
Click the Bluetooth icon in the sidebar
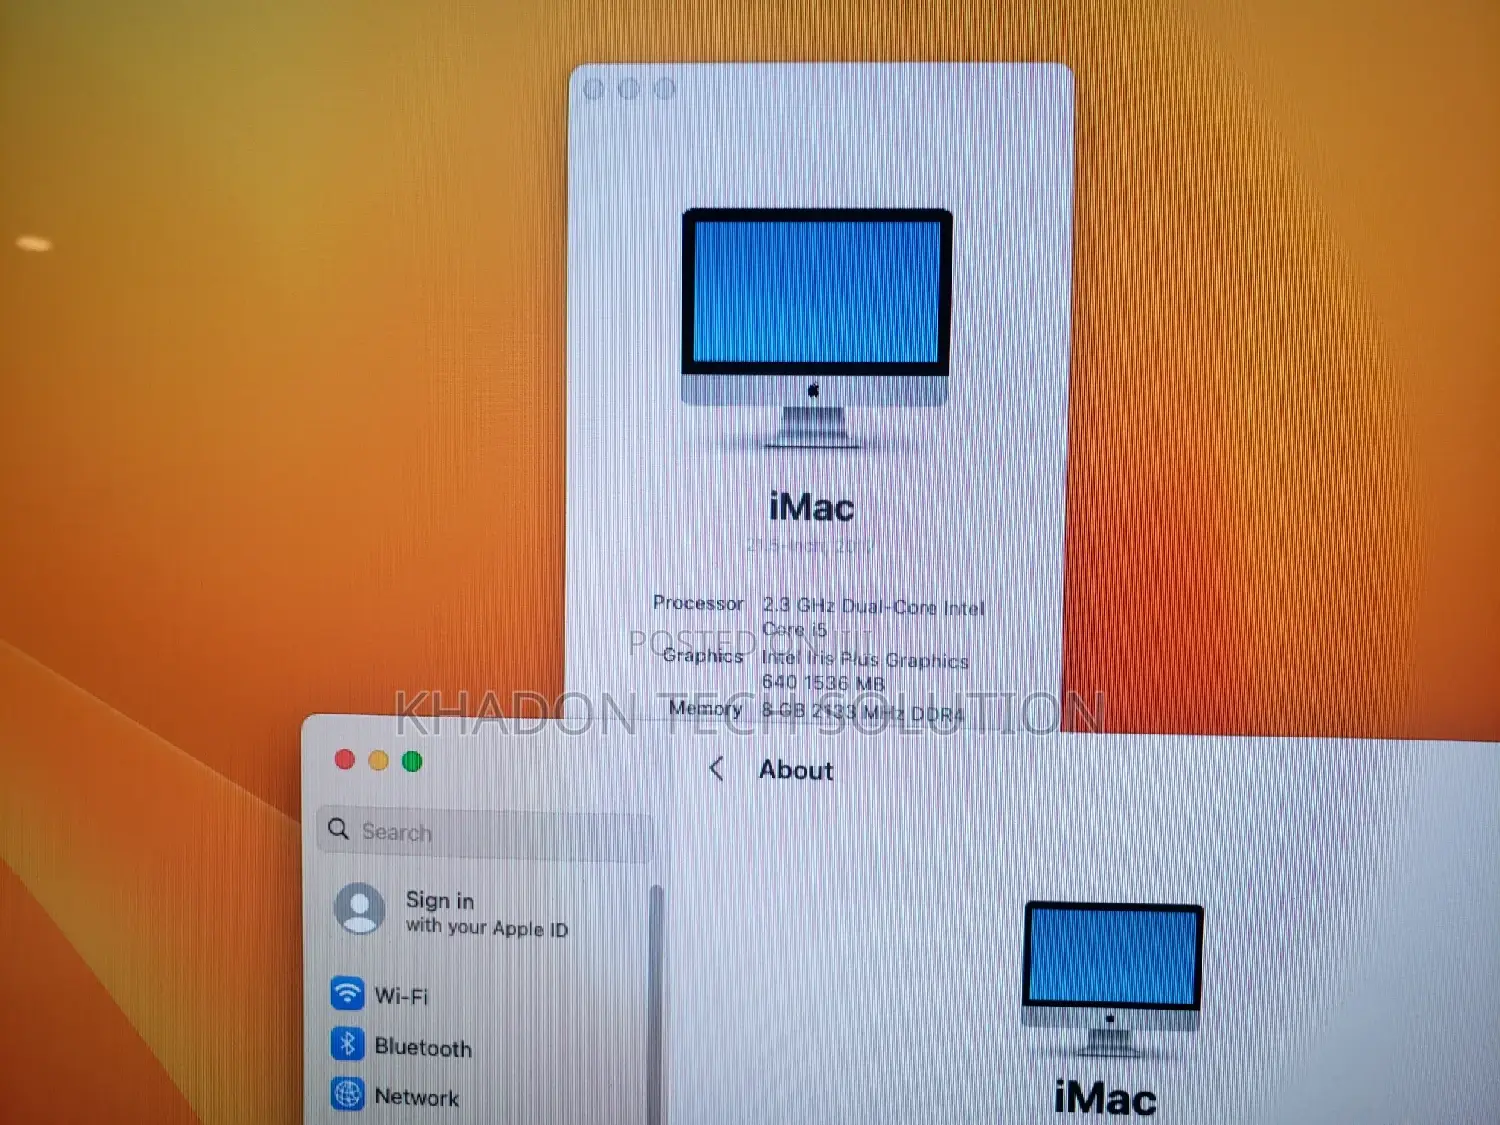[x=347, y=1044]
